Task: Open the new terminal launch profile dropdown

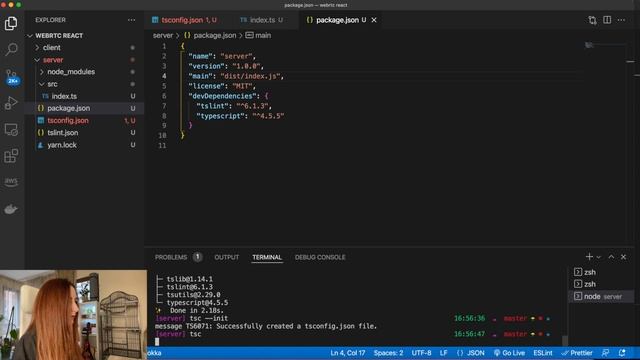Action: coord(599,257)
